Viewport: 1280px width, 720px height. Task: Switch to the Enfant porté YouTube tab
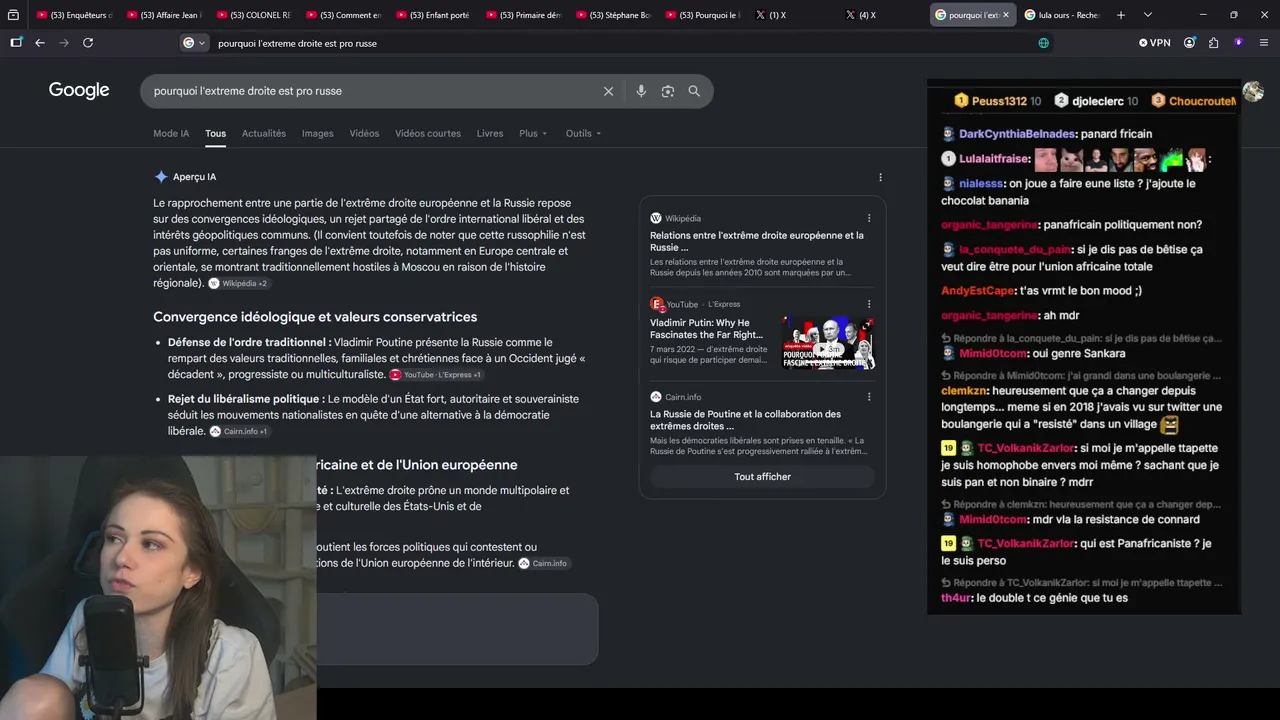pos(434,15)
